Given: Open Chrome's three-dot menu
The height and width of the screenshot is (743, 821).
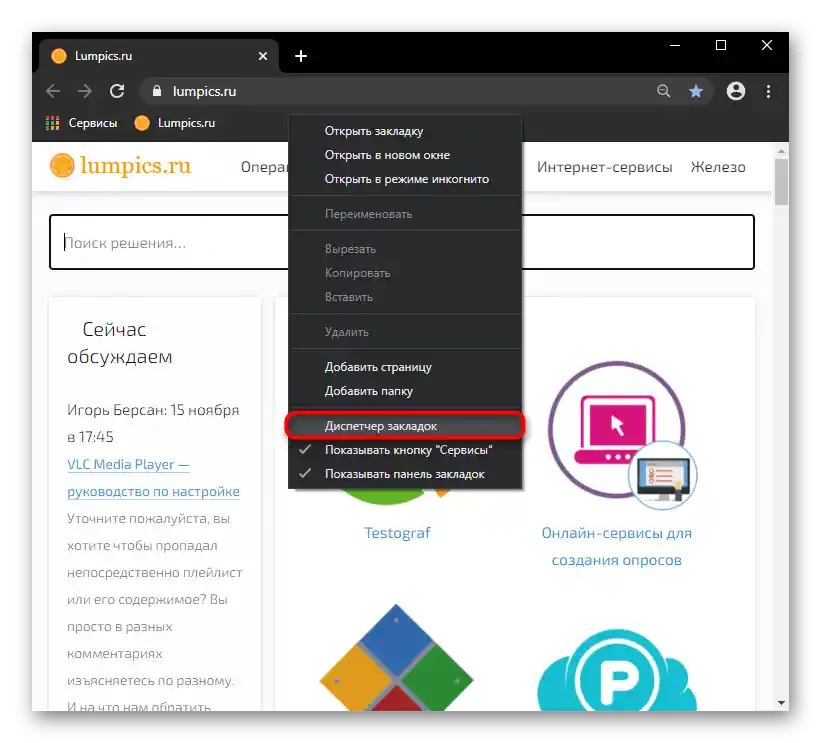Looking at the screenshot, I should pyautogui.click(x=768, y=92).
